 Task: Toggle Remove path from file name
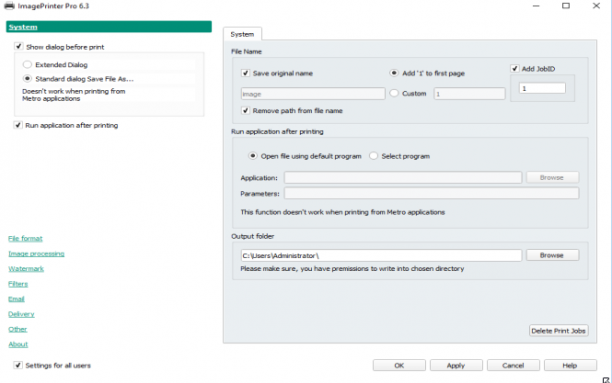coord(245,110)
